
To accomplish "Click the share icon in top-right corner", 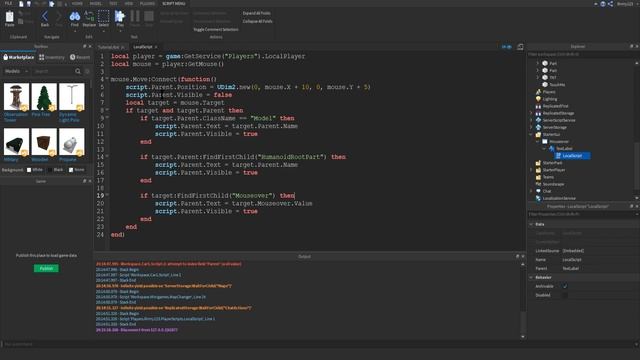I will coord(610,4).
